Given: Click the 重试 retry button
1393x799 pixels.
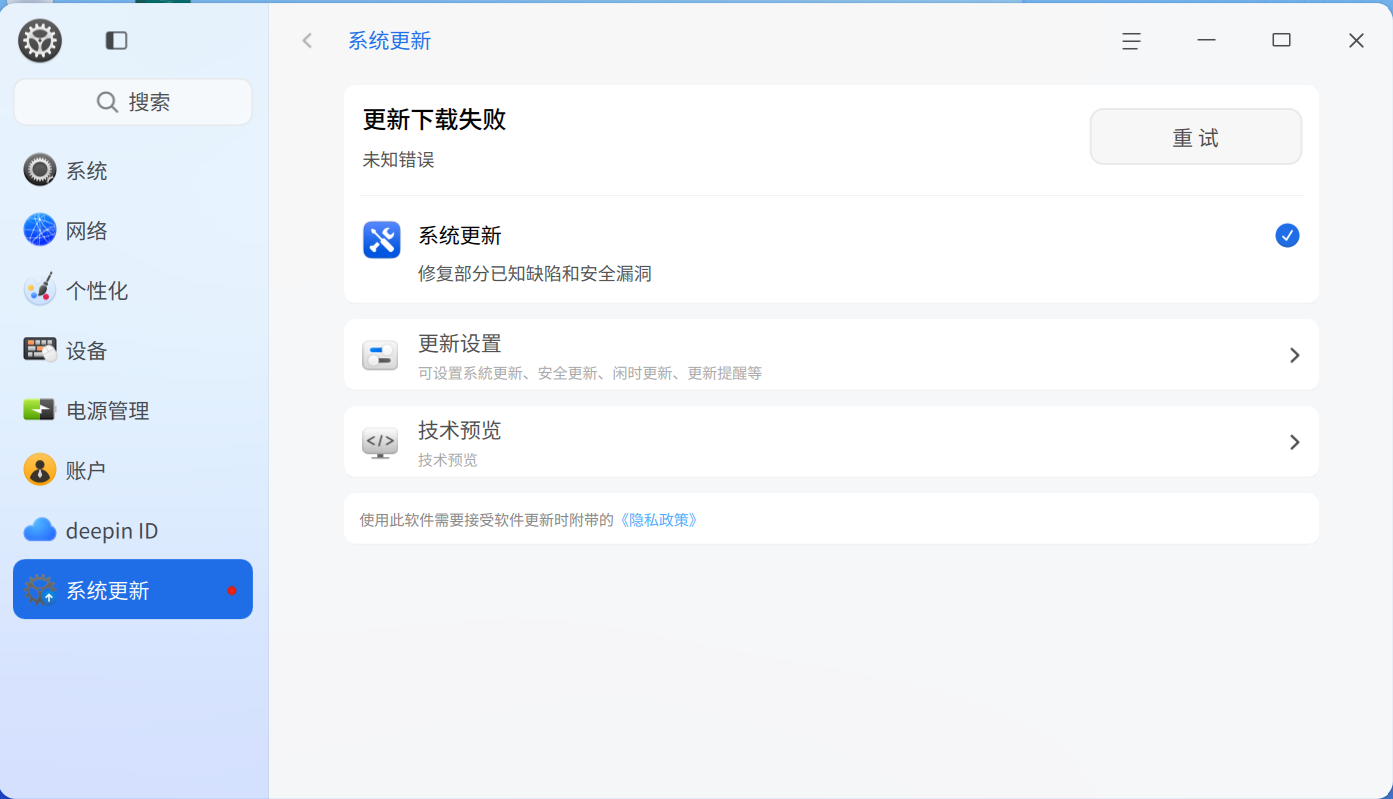Looking at the screenshot, I should tap(1195, 136).
